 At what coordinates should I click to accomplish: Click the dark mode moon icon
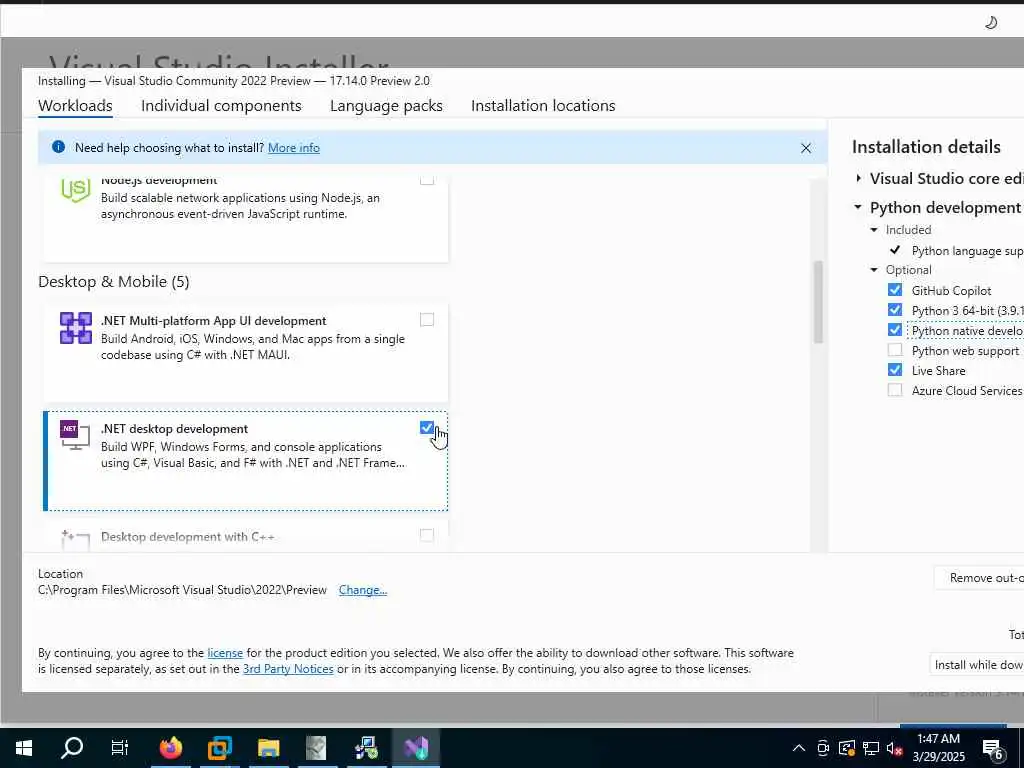(991, 22)
